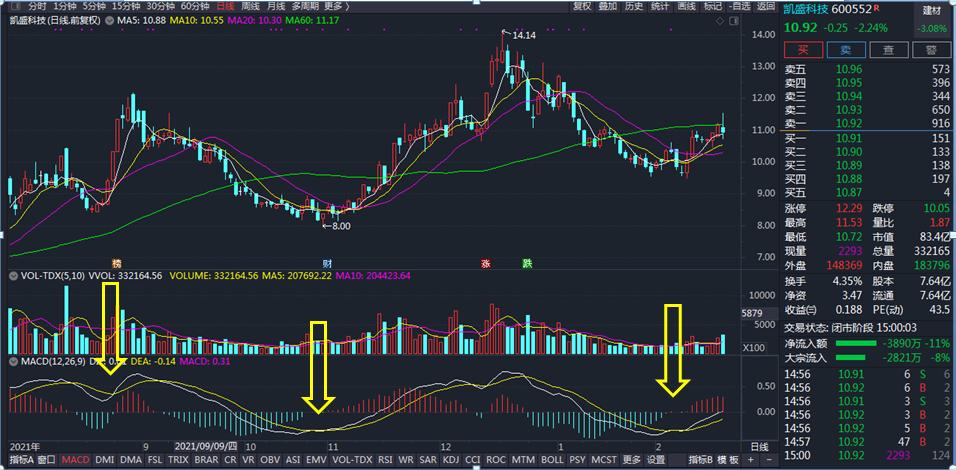Screen dimensions: 956x470
Task: Select the 30分钟 period tab
Action: [x=162, y=6]
